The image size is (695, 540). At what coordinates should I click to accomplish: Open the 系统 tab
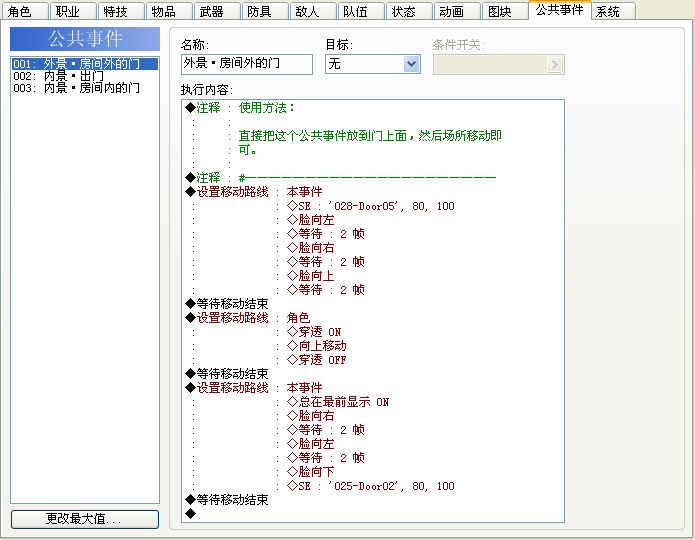(613, 11)
